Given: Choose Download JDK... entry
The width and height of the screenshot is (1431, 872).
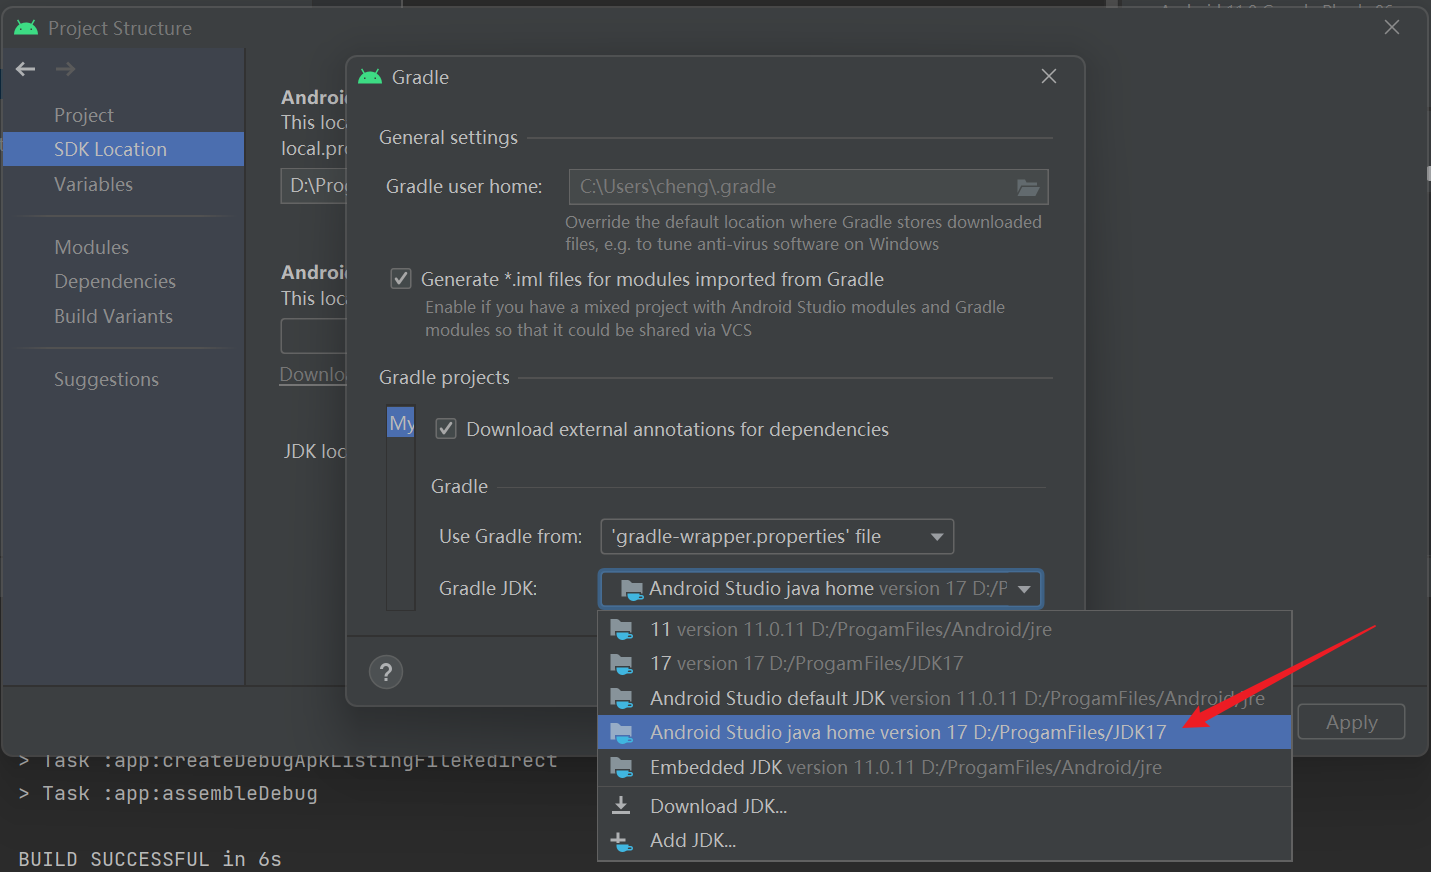Looking at the screenshot, I should pyautogui.click(x=944, y=806).
